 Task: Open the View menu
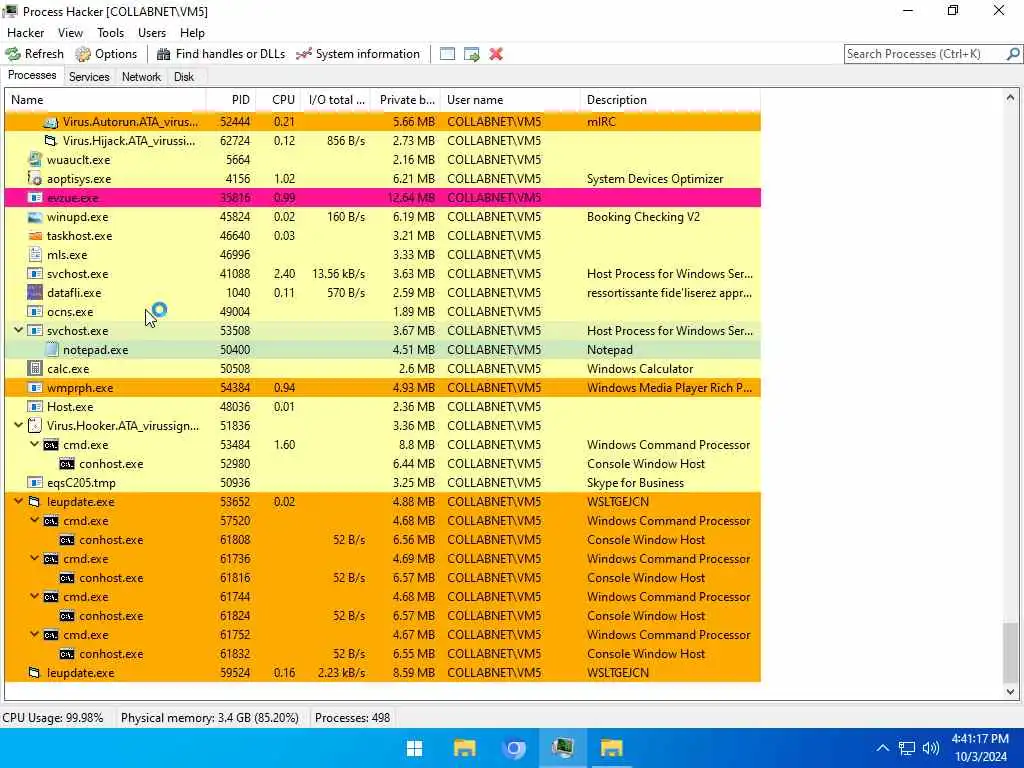(x=70, y=33)
